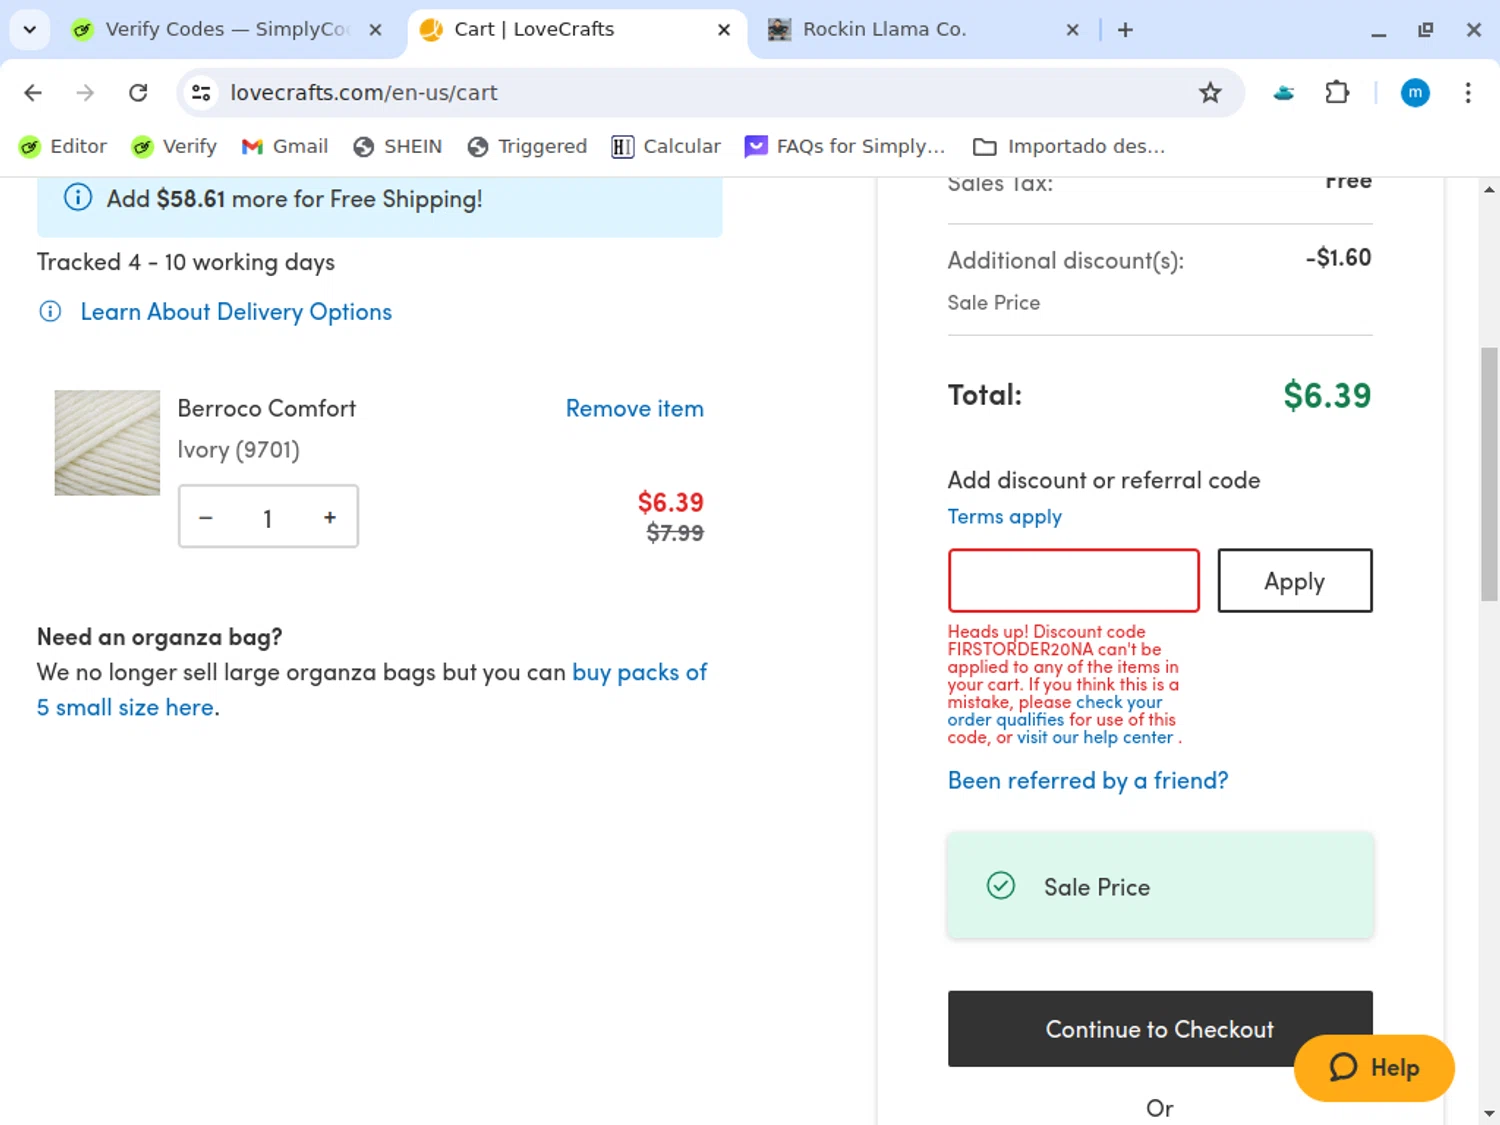1500x1125 pixels.
Task: Click the discount code input field
Action: click(x=1073, y=580)
